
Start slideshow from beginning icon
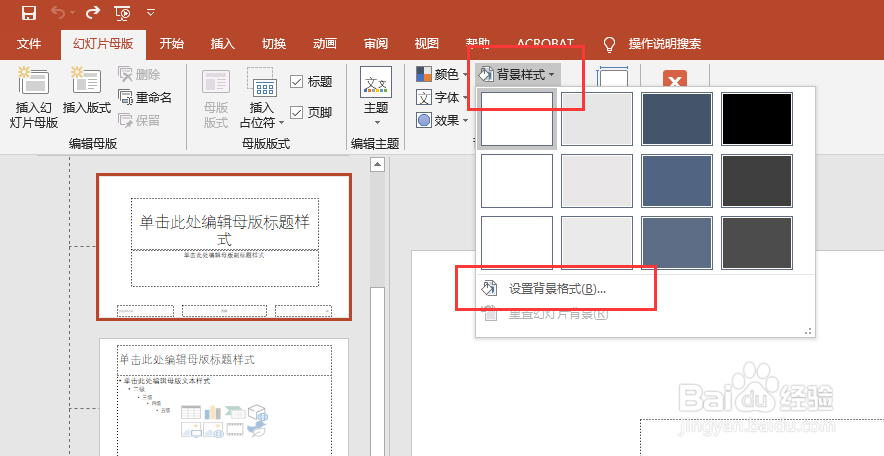coord(122,12)
